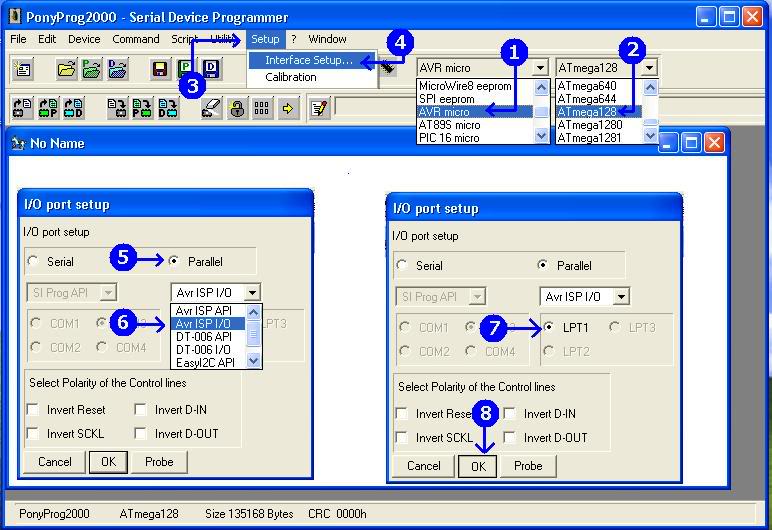
Task: Select LPT1 radio button
Action: (x=548, y=327)
